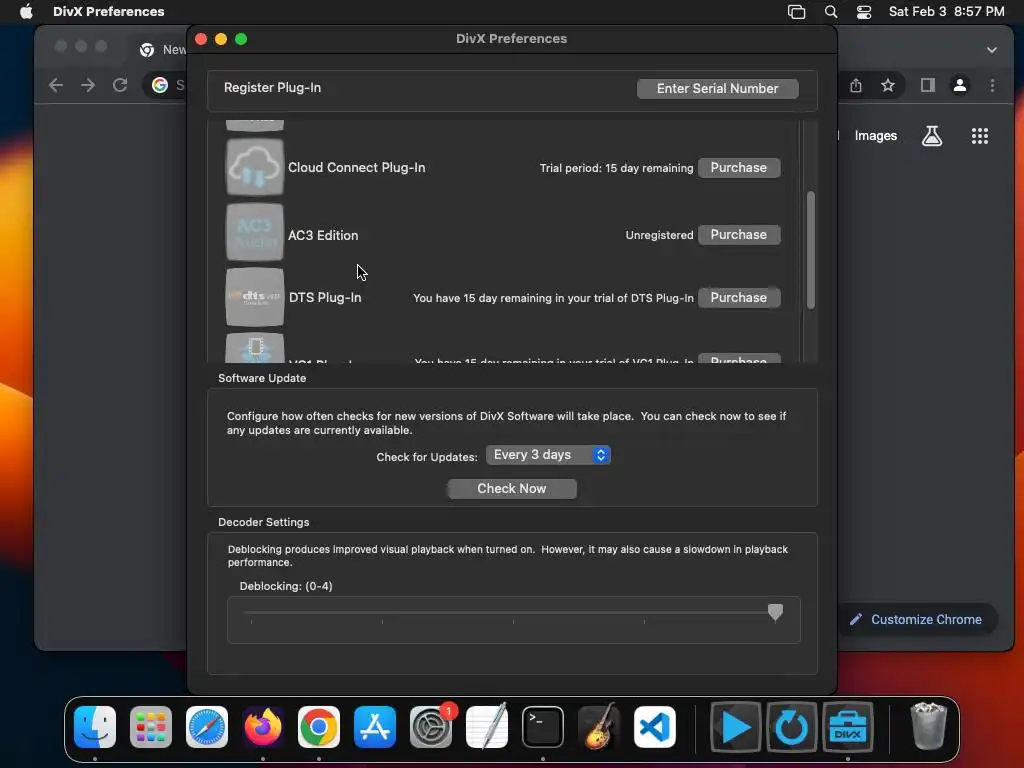Open the Apple menu

[26, 11]
